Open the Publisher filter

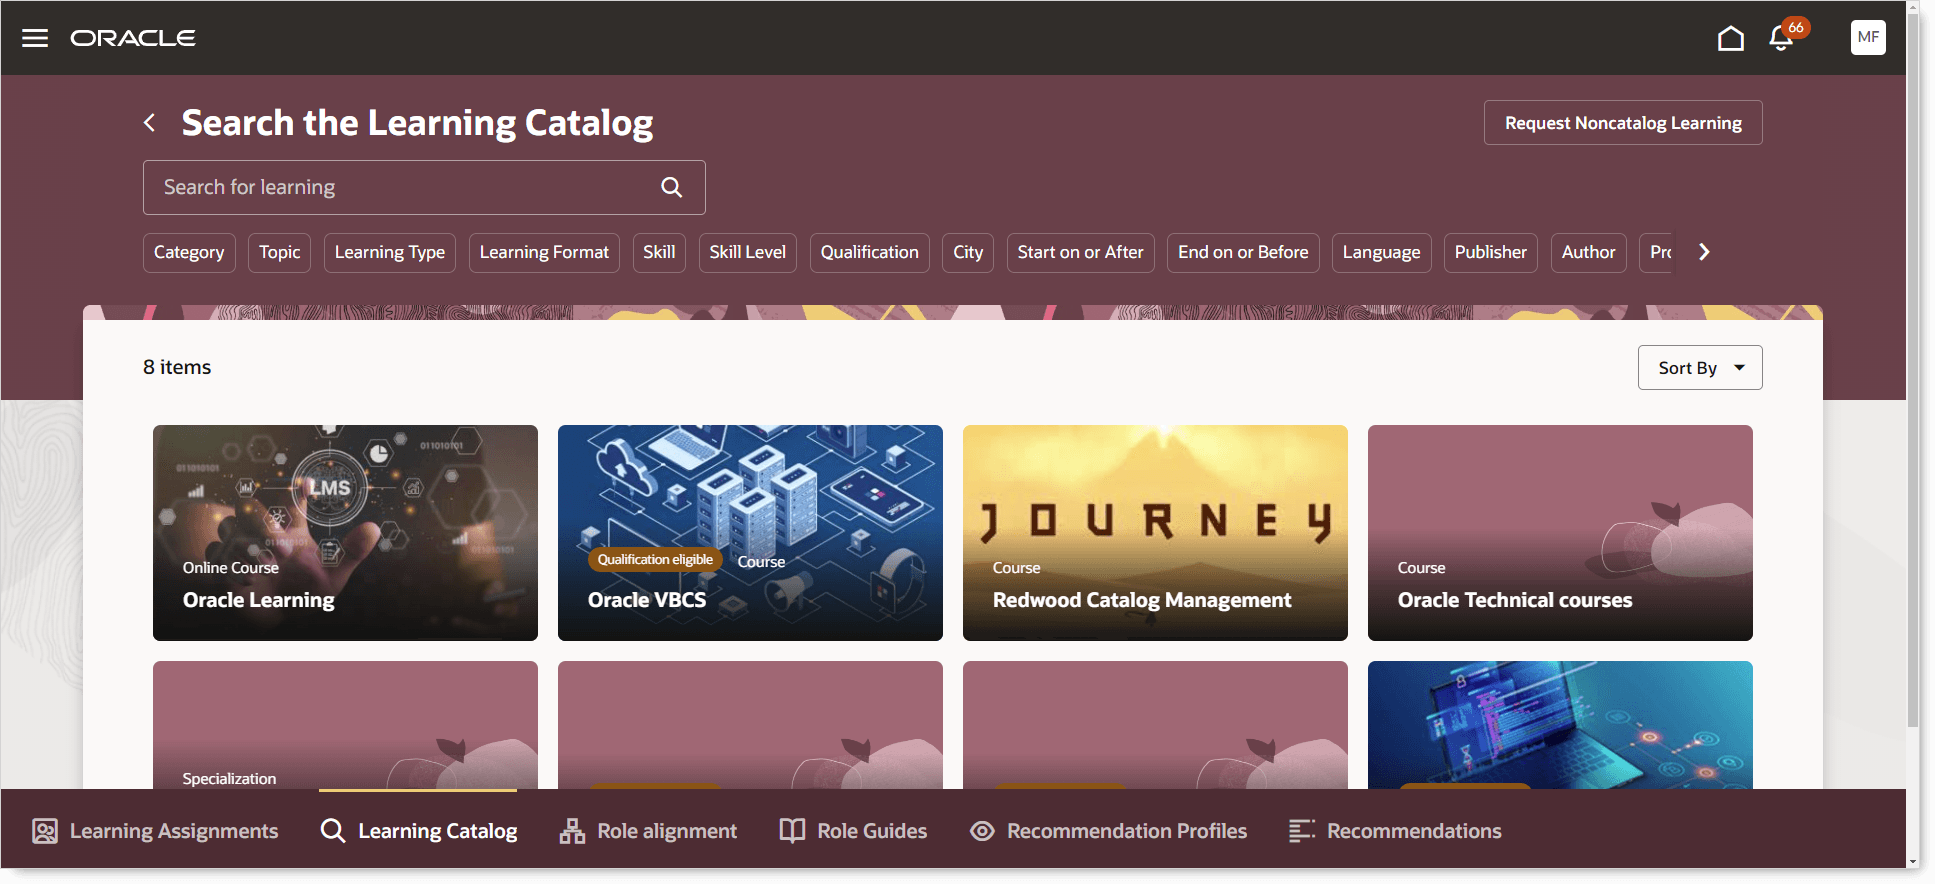(x=1491, y=253)
